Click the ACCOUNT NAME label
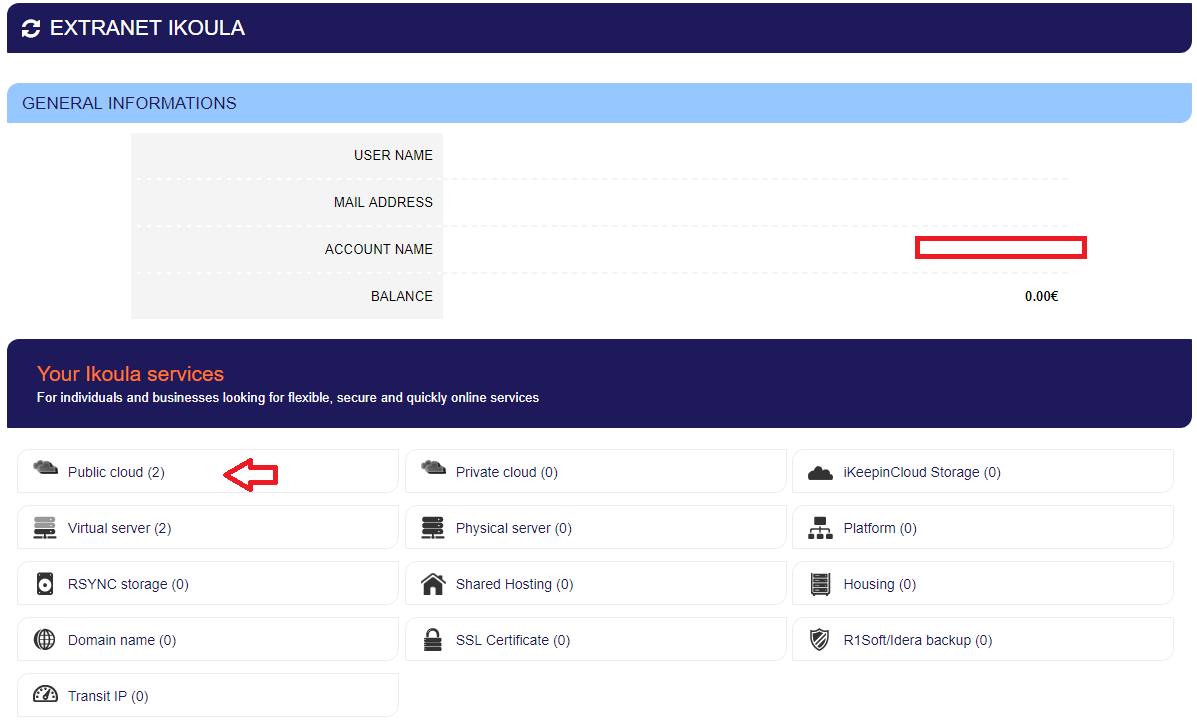The image size is (1197, 728). tap(379, 250)
